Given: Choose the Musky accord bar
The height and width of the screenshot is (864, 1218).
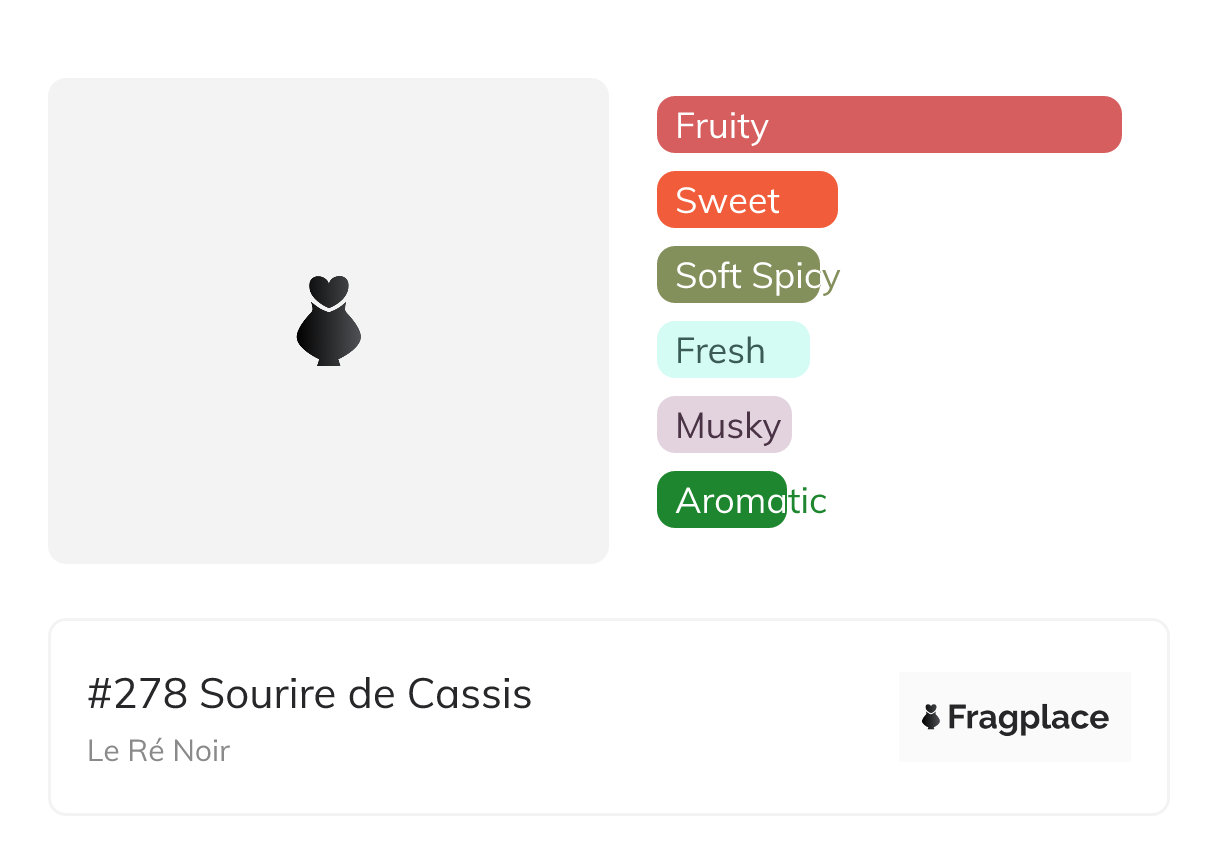Looking at the screenshot, I should [x=723, y=425].
